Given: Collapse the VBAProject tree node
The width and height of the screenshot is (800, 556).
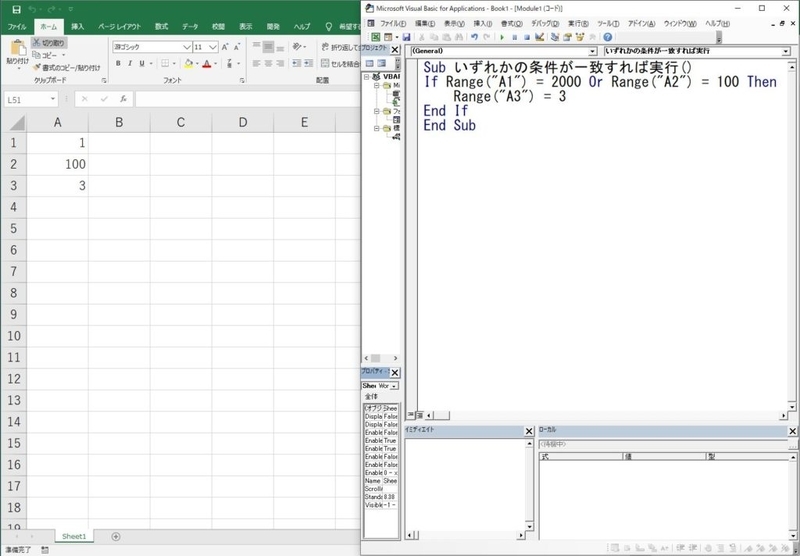Looking at the screenshot, I should [366, 77].
